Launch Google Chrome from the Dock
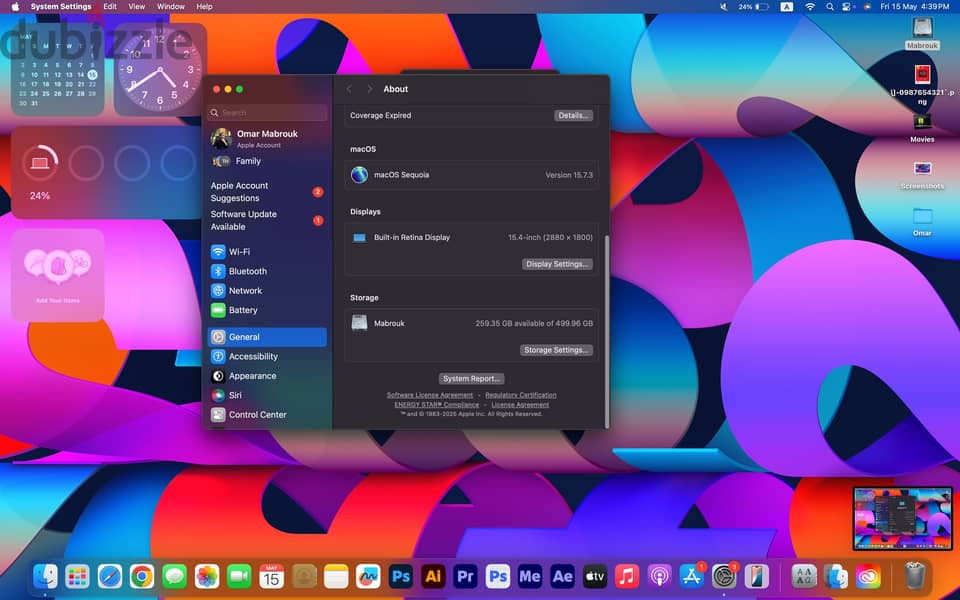The width and height of the screenshot is (960, 600). pos(142,576)
